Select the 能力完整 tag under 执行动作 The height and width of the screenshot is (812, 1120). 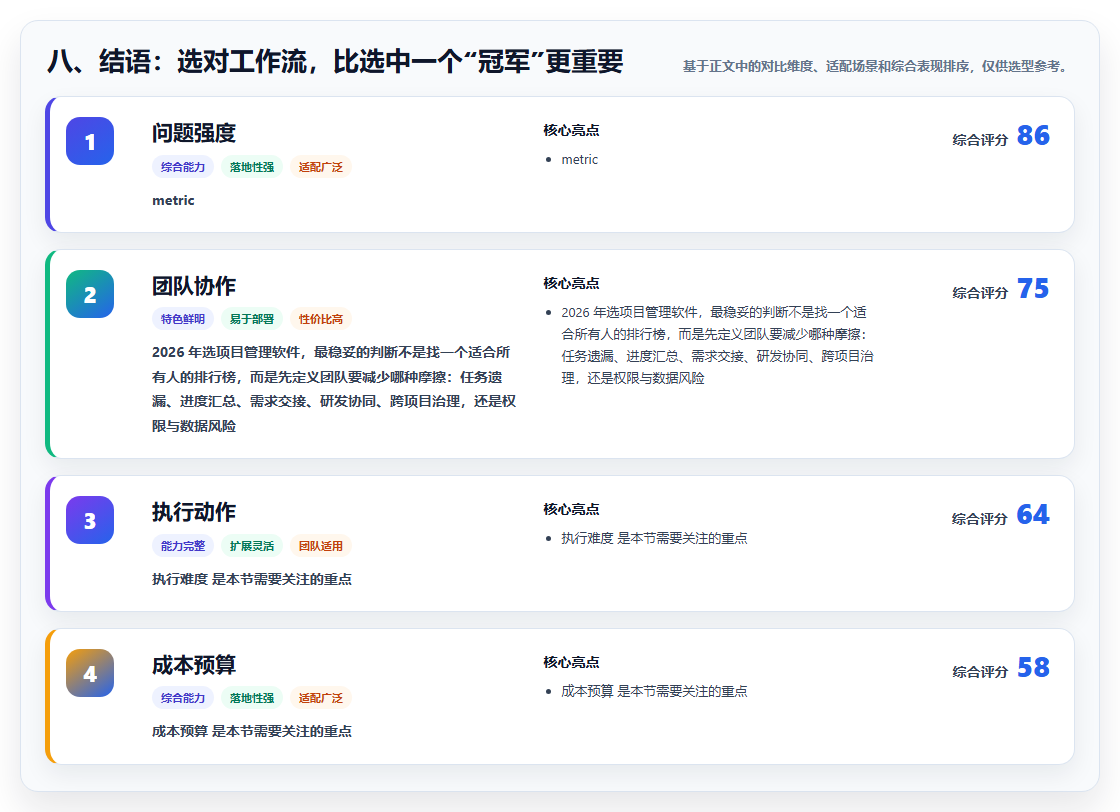(183, 546)
